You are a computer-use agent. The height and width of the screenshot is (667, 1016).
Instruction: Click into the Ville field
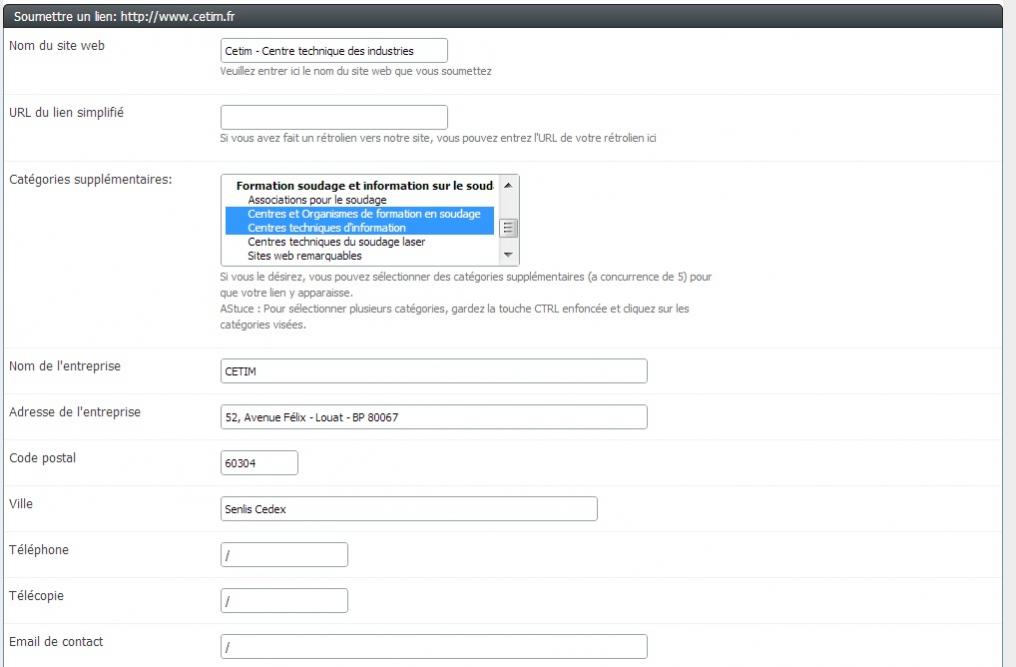(408, 509)
